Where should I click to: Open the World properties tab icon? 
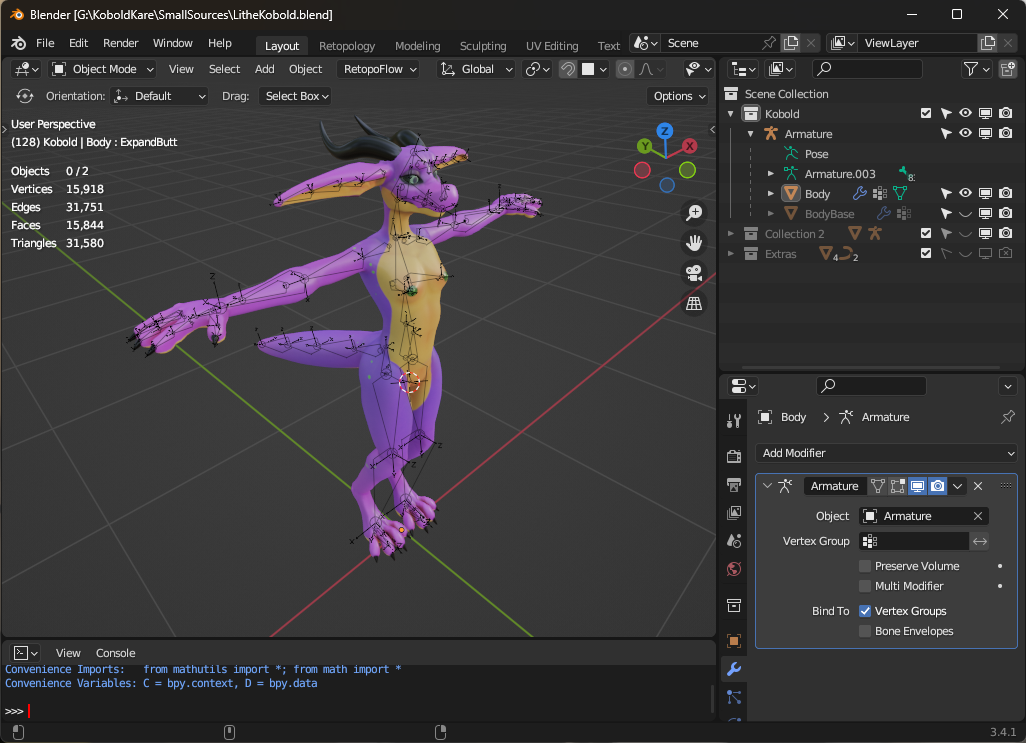click(734, 569)
